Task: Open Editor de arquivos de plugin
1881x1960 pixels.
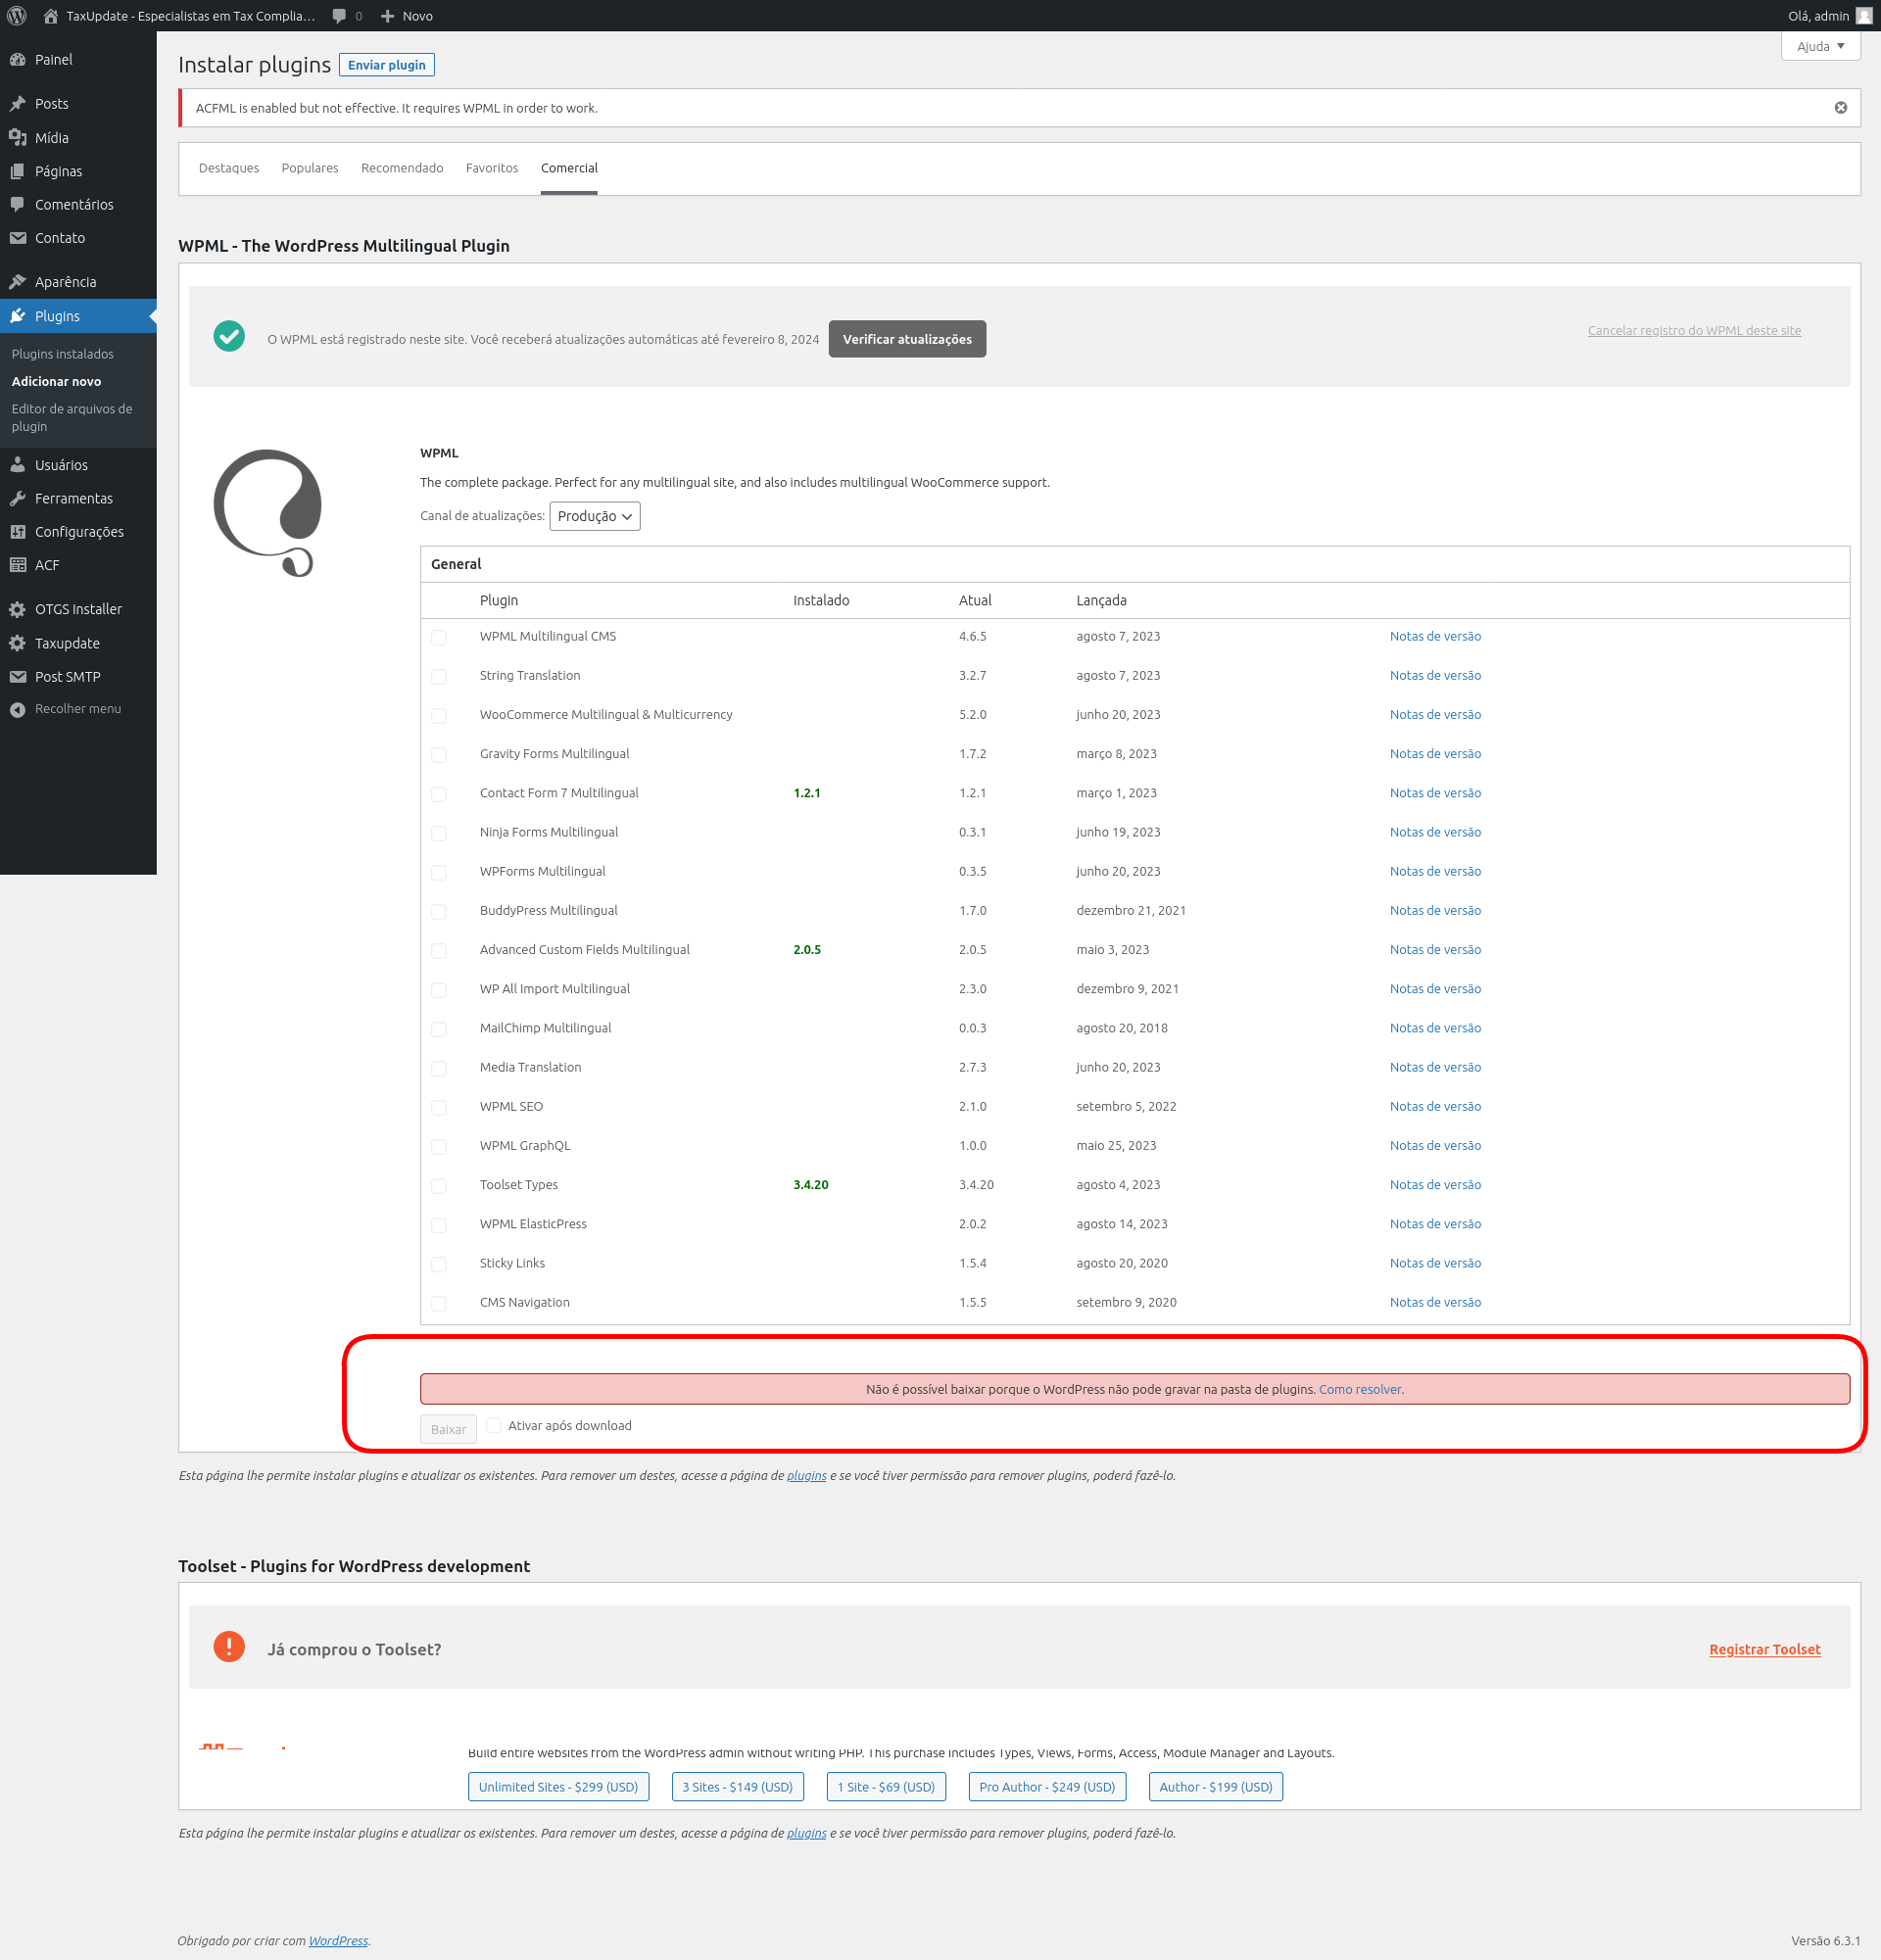Action: point(72,418)
